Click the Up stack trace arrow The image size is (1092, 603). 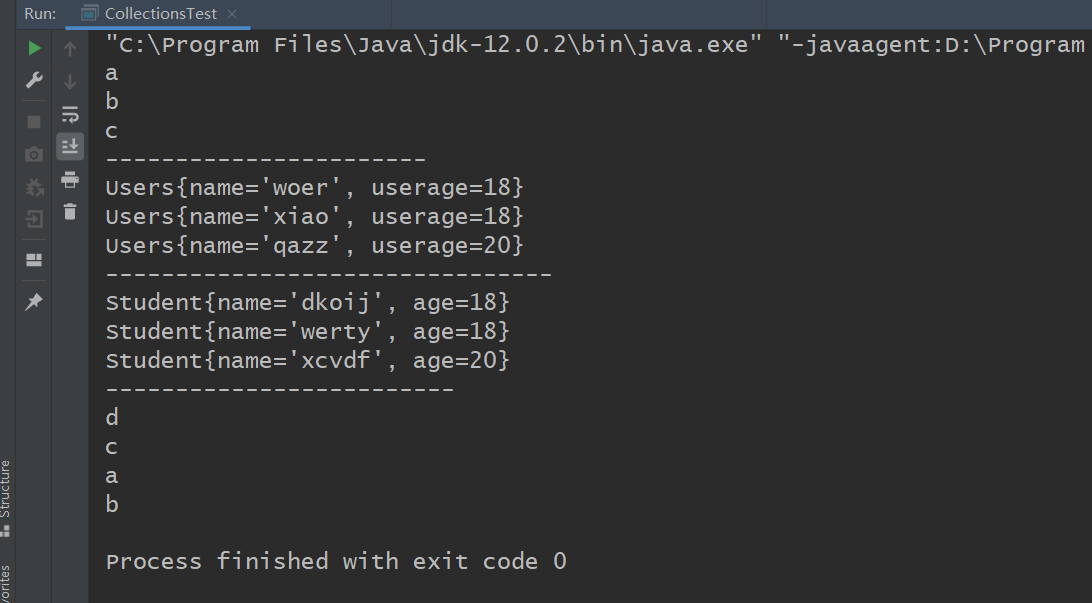coord(70,48)
